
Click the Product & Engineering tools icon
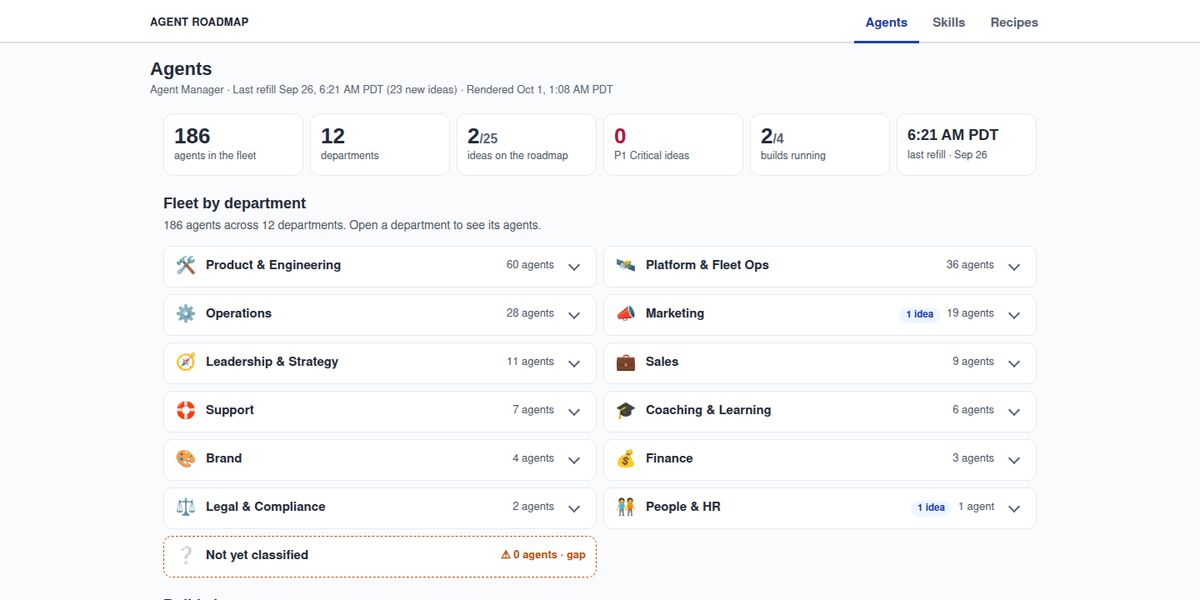[186, 266]
